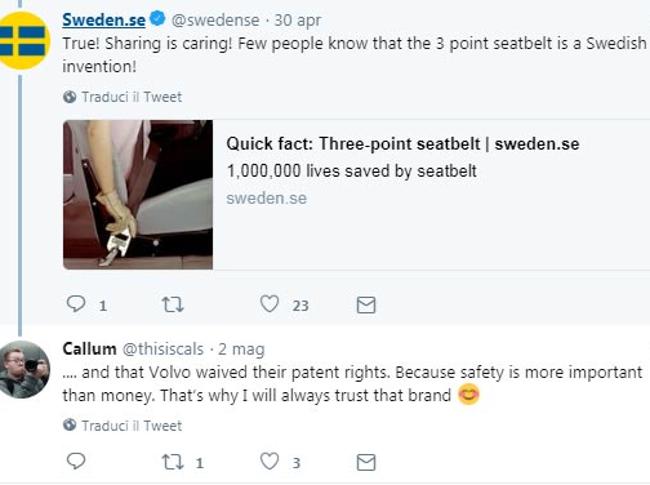Retweet the Sweden.se seatbelt tweet
The height and width of the screenshot is (485, 650).
(173, 304)
